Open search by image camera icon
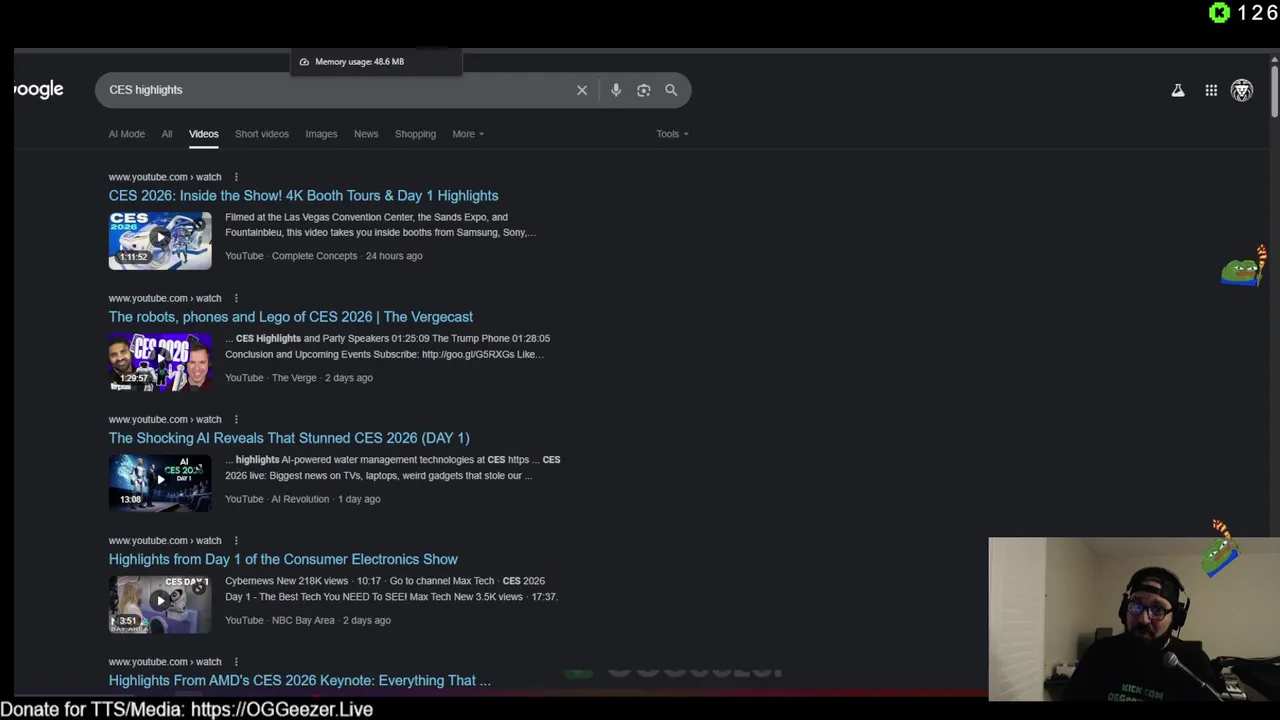Screen dimensions: 1280x720 [644, 90]
